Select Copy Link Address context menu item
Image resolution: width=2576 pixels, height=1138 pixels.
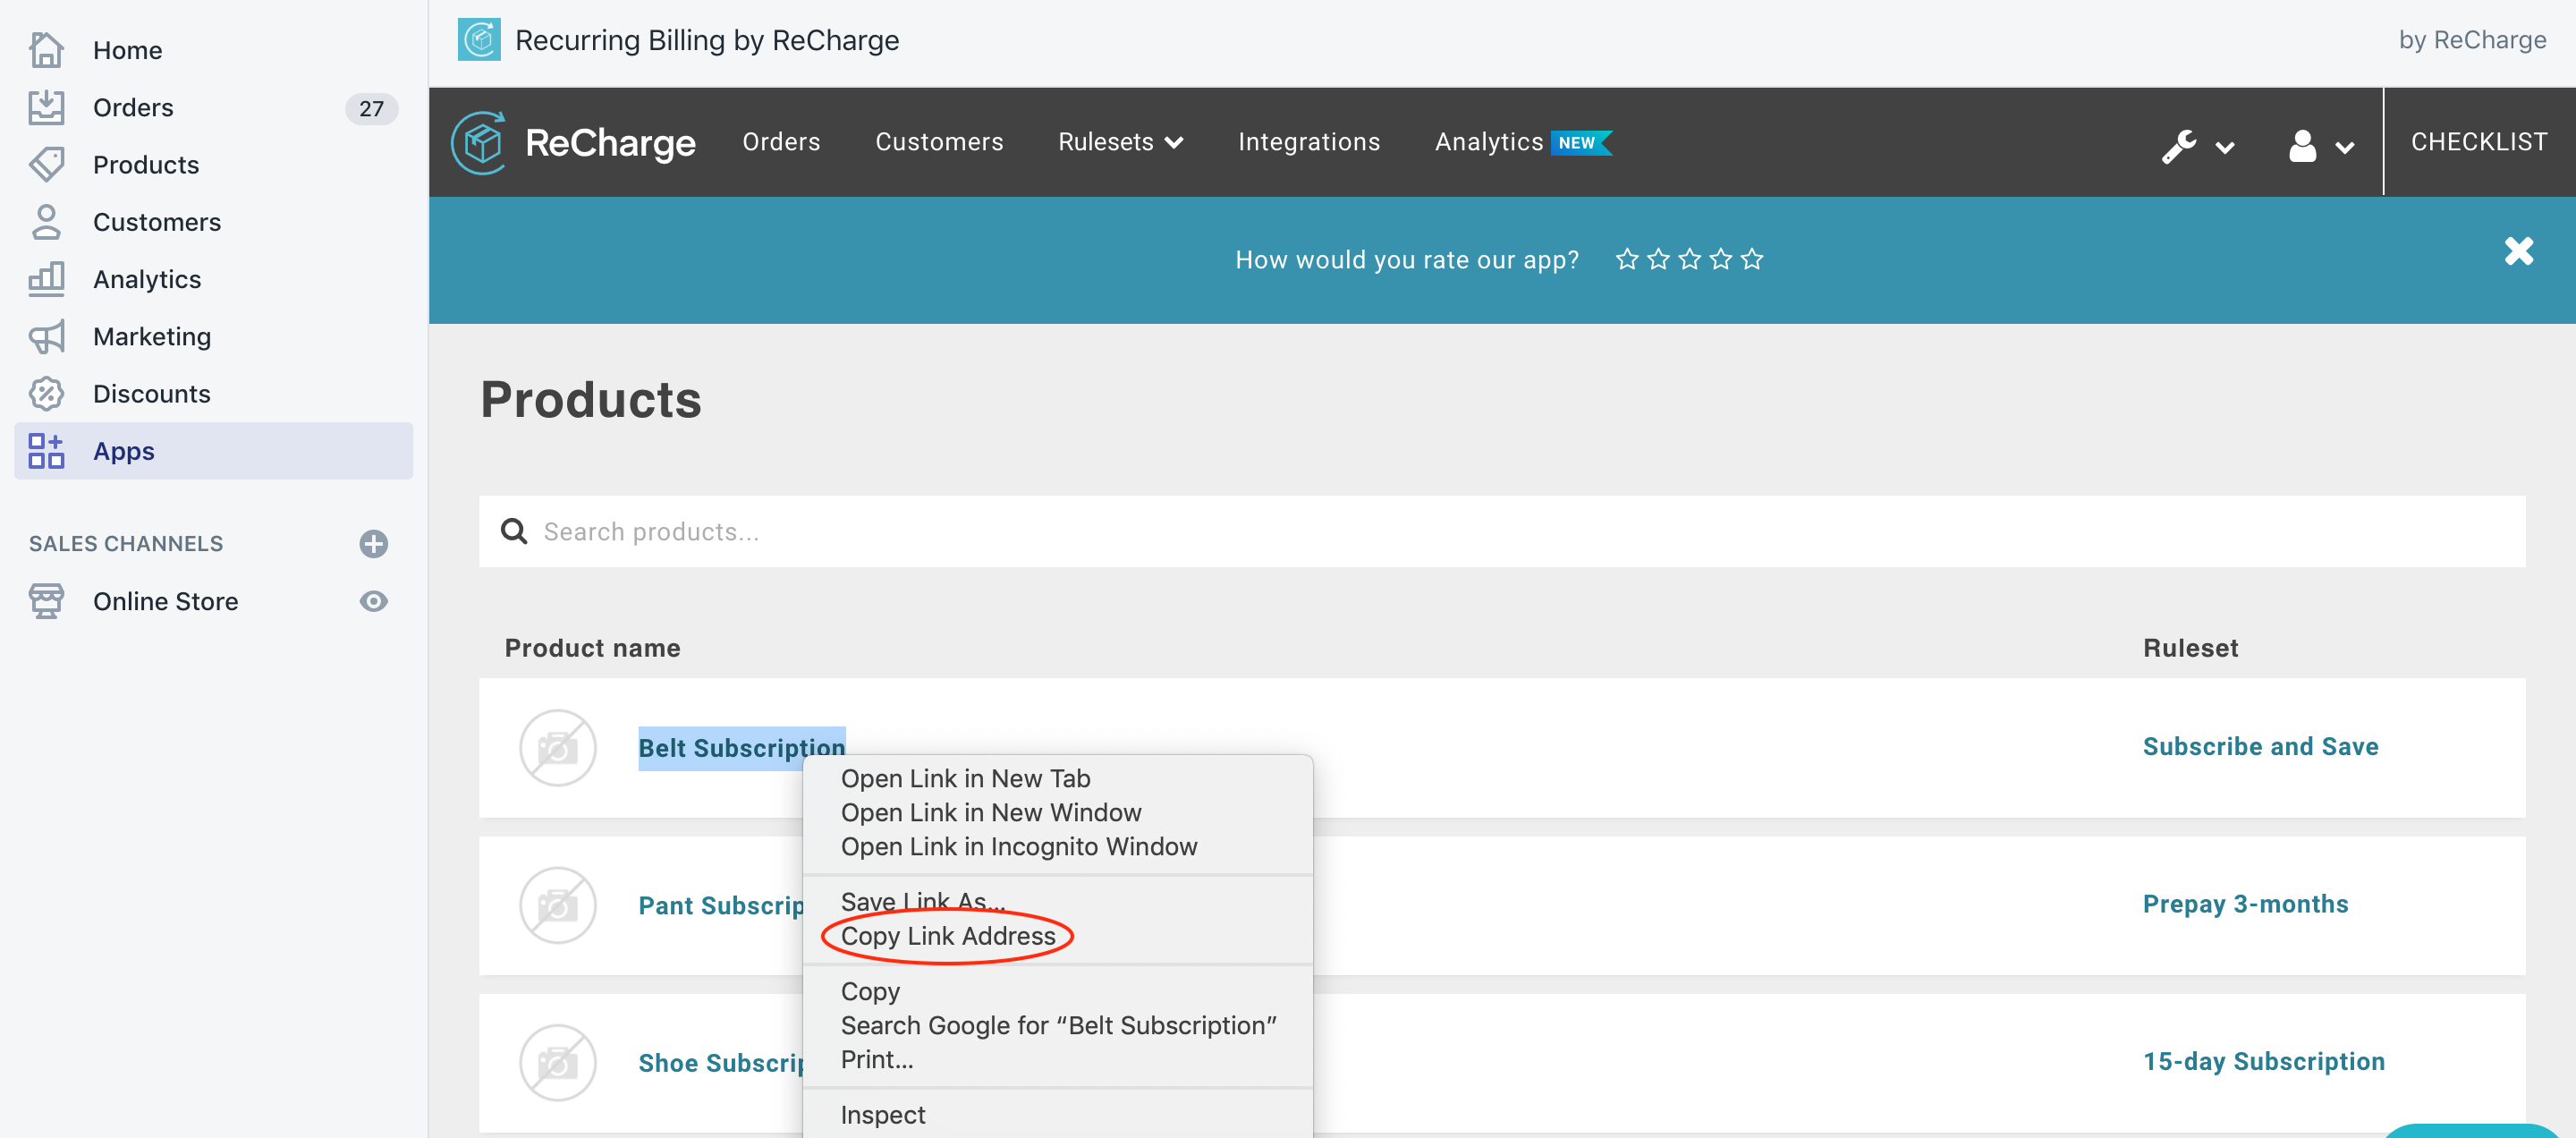click(946, 934)
